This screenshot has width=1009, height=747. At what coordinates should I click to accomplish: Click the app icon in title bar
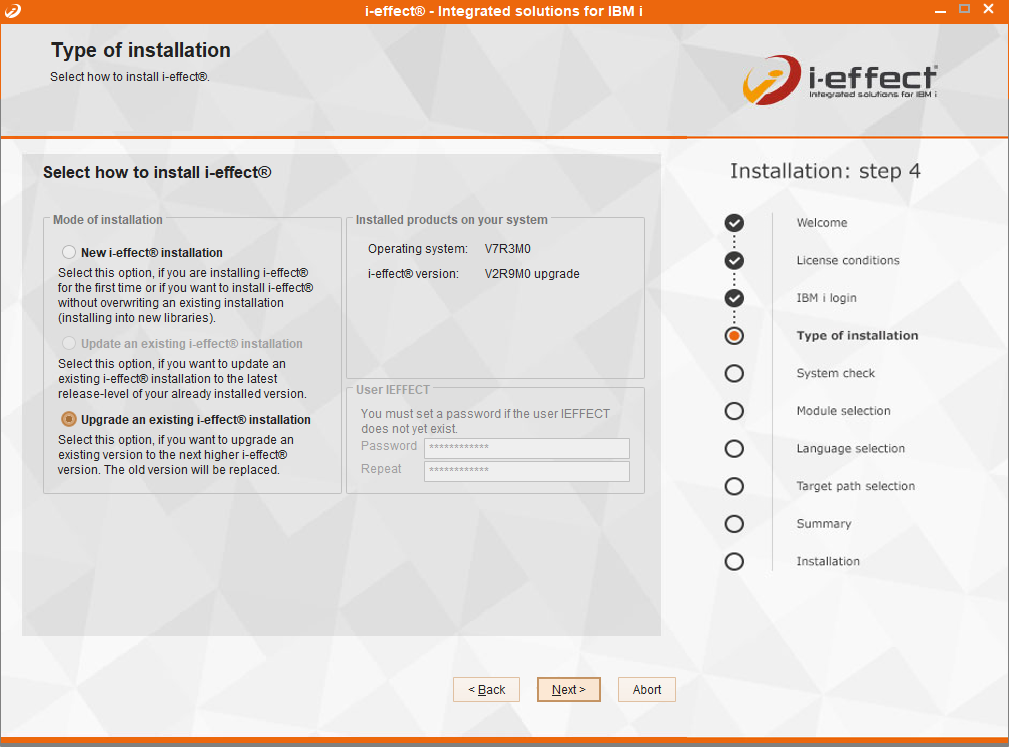pos(11,10)
